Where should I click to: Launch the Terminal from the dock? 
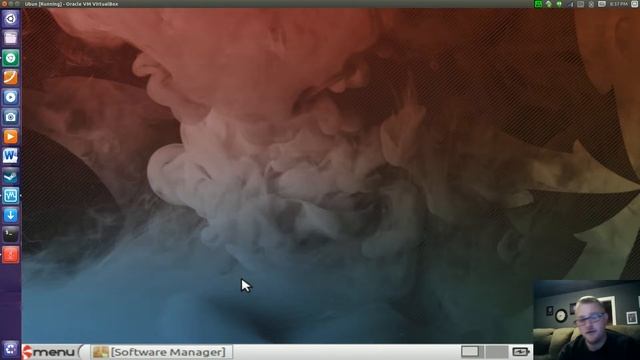point(11,235)
